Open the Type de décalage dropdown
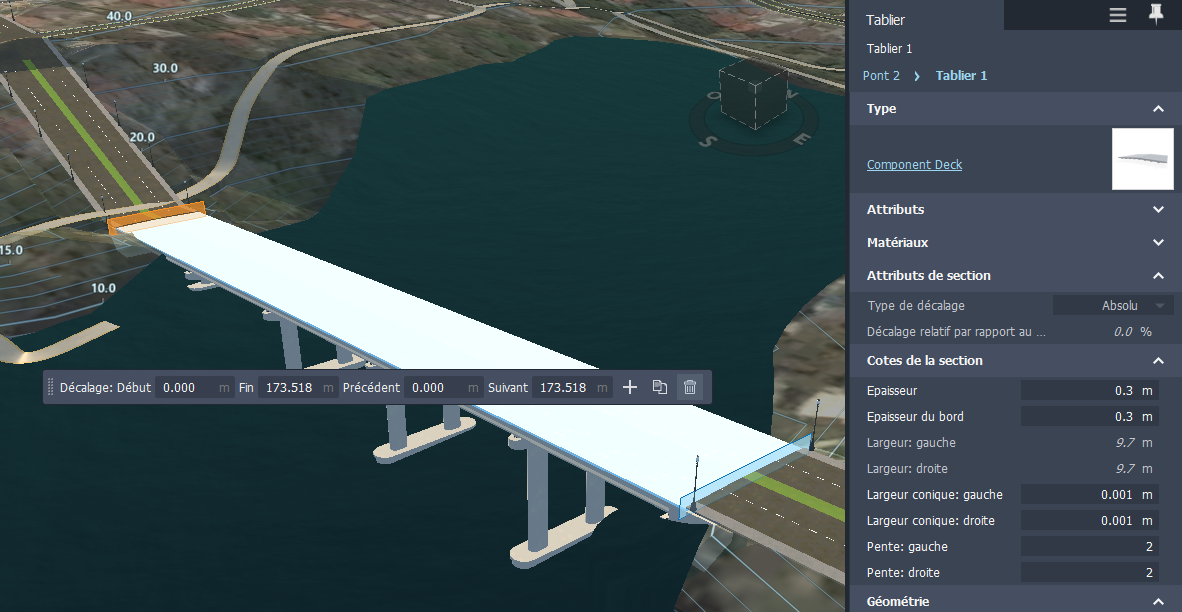The image size is (1182, 612). pos(1113,305)
